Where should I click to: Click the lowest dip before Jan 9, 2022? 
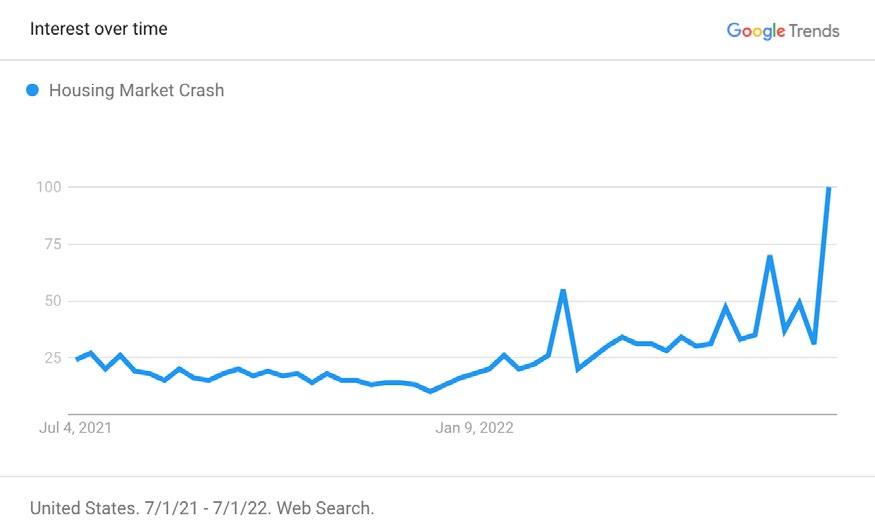[x=430, y=391]
